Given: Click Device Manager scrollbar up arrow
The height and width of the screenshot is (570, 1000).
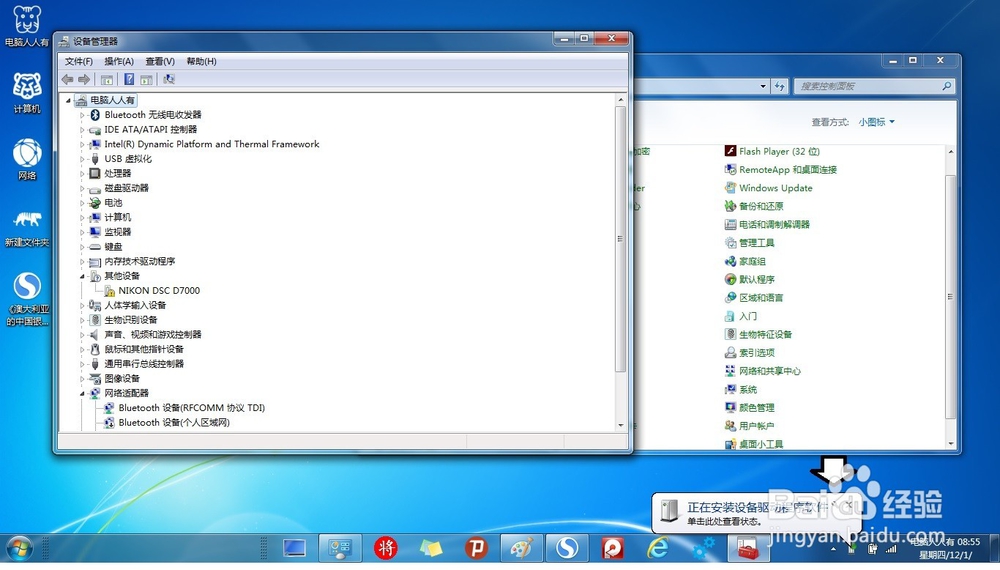Looking at the screenshot, I should [621, 100].
